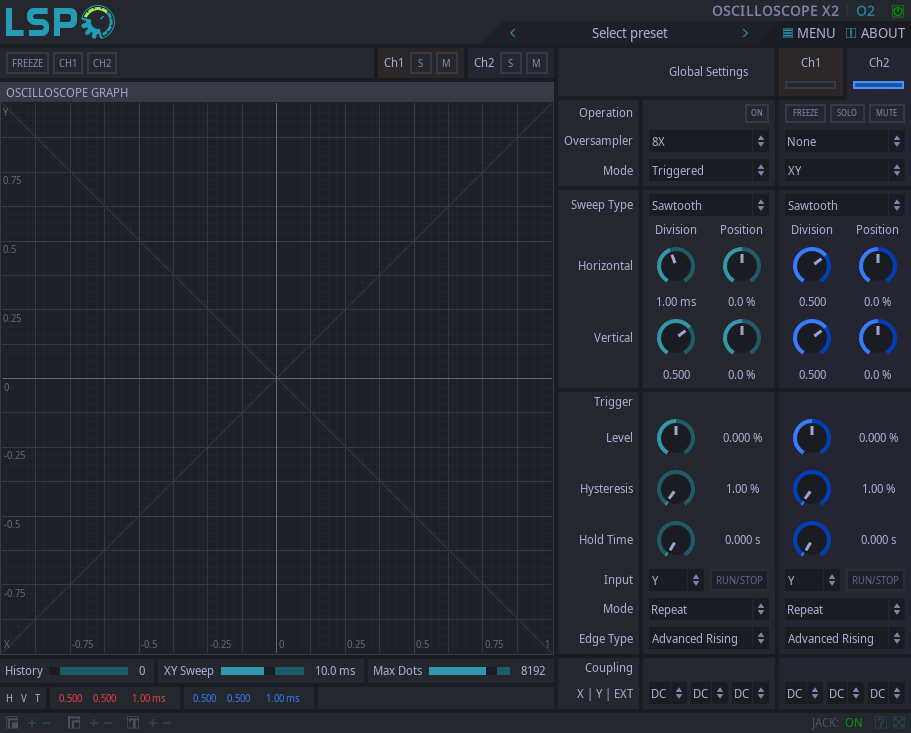Go to the previous preset arrow
911x733 pixels.
[513, 33]
